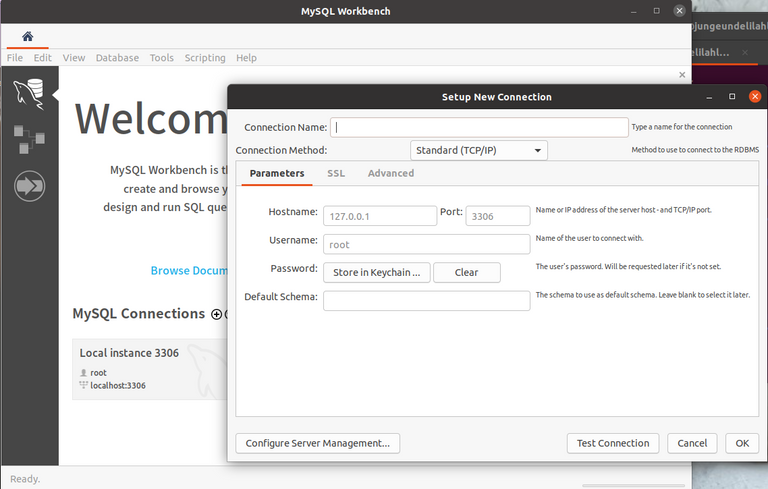The image size is (768, 489).
Task: Click Store in Keychain button
Action: 377,272
